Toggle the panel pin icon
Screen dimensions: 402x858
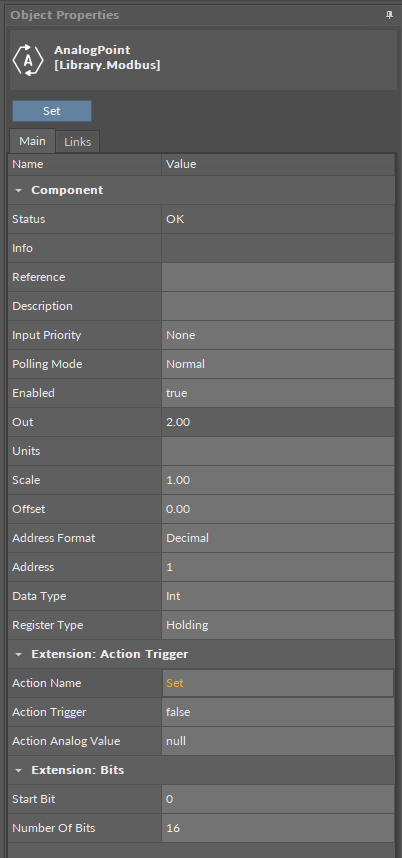point(389,15)
